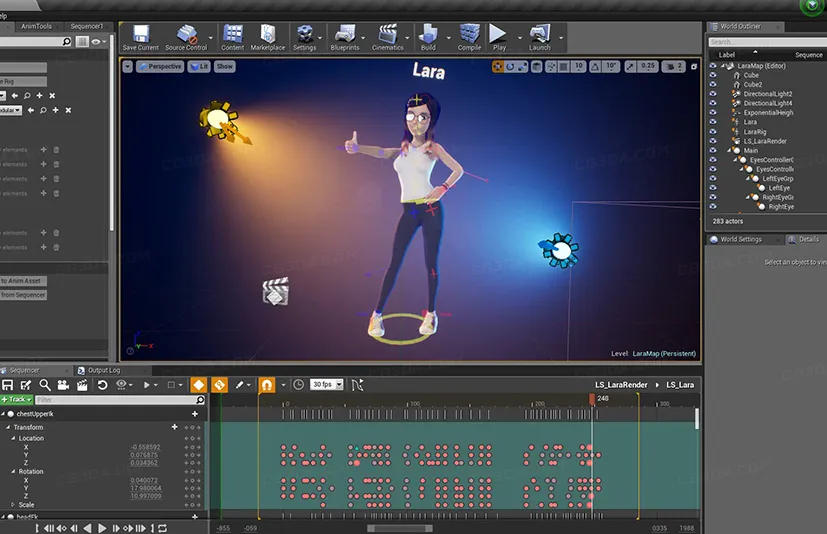
Task: Click the Launch toolbar icon
Action: (540, 37)
